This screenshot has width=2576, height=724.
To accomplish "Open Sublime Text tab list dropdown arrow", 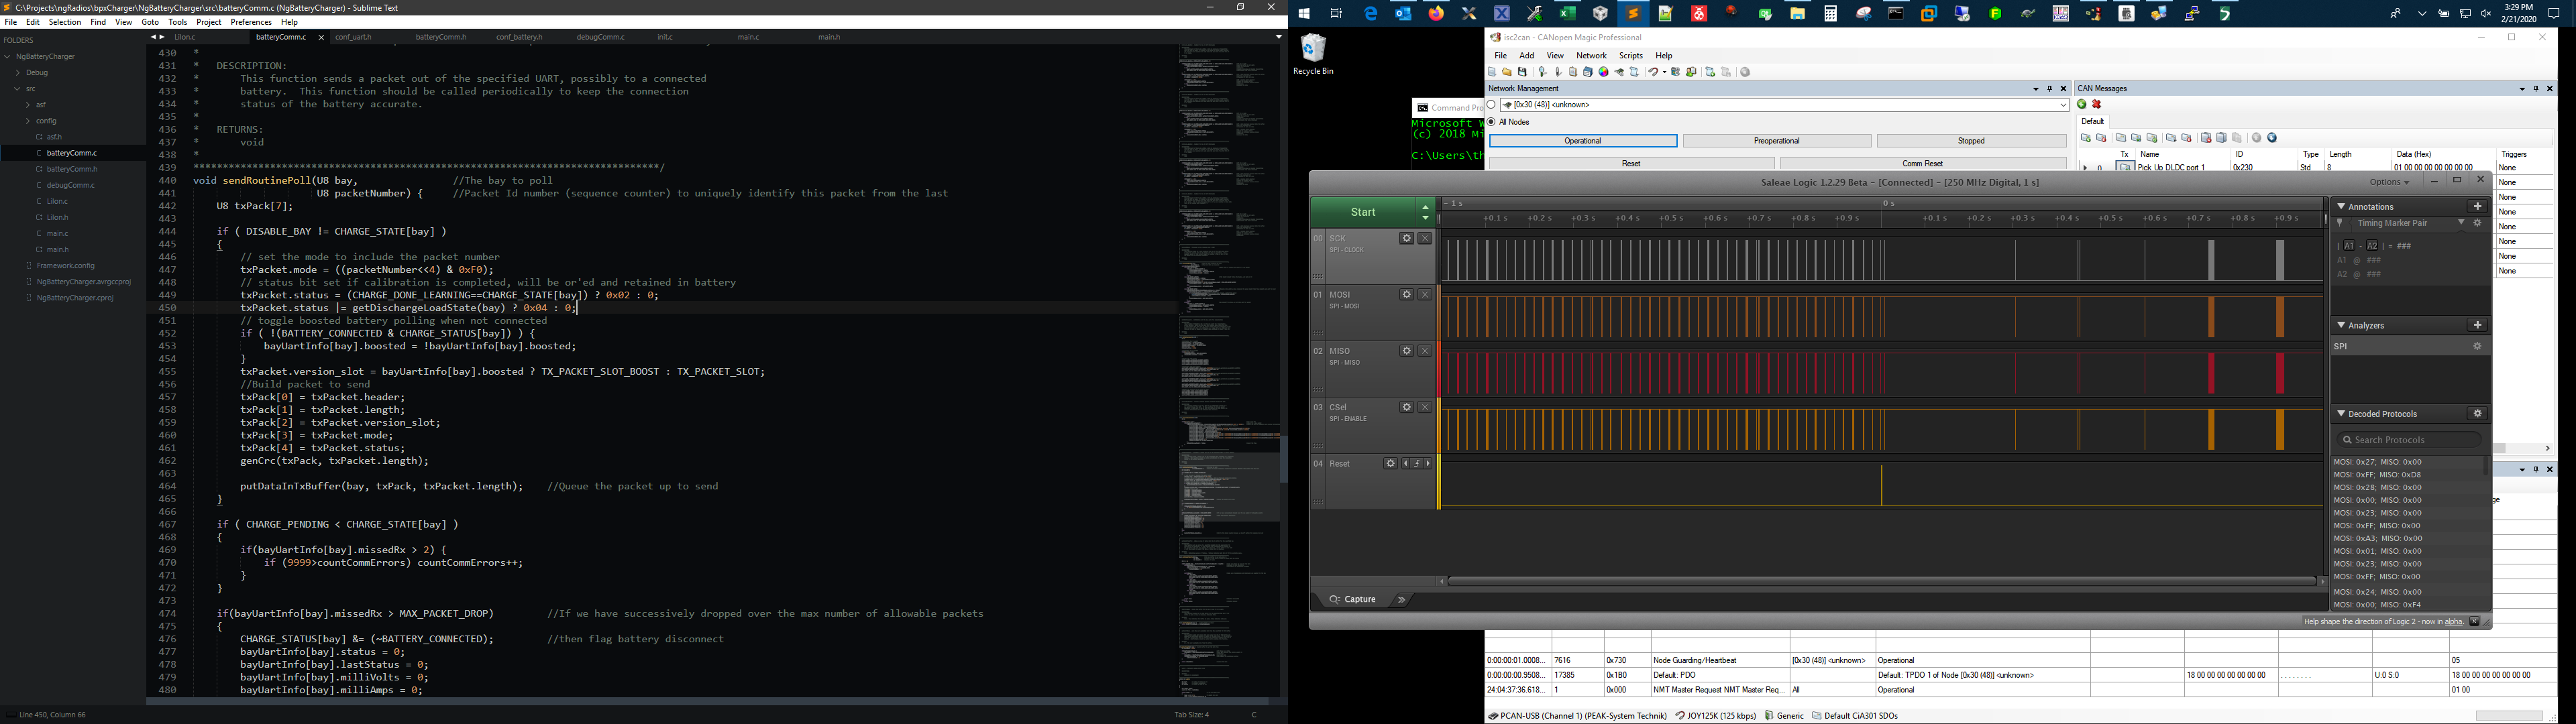I will coord(1278,37).
